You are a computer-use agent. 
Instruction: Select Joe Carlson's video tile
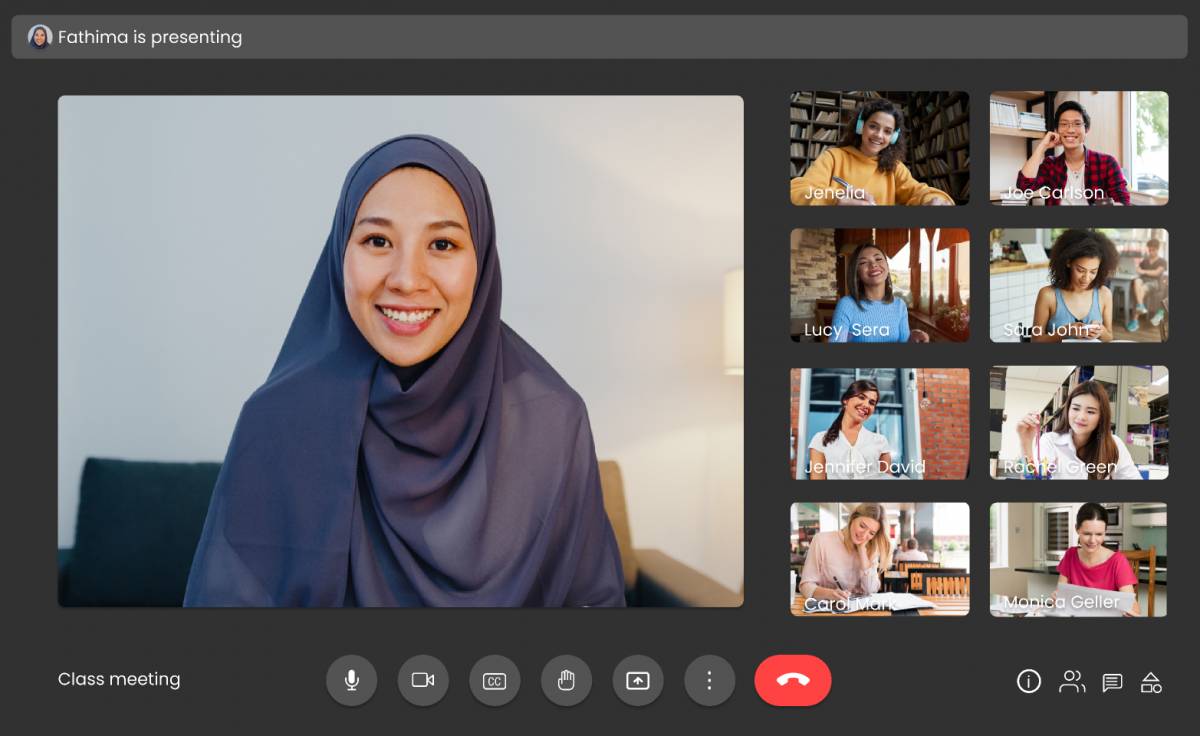pyautogui.click(x=1078, y=147)
